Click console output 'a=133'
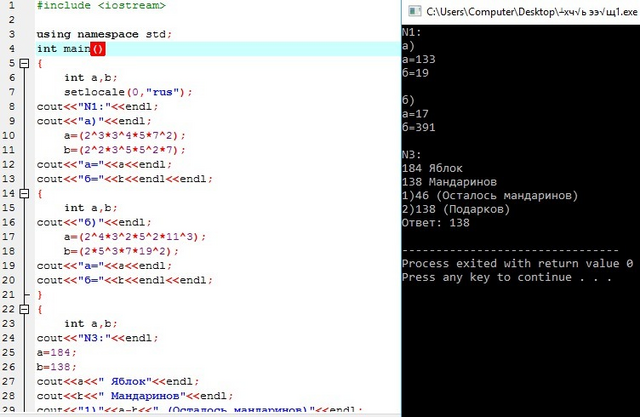 pos(418,60)
